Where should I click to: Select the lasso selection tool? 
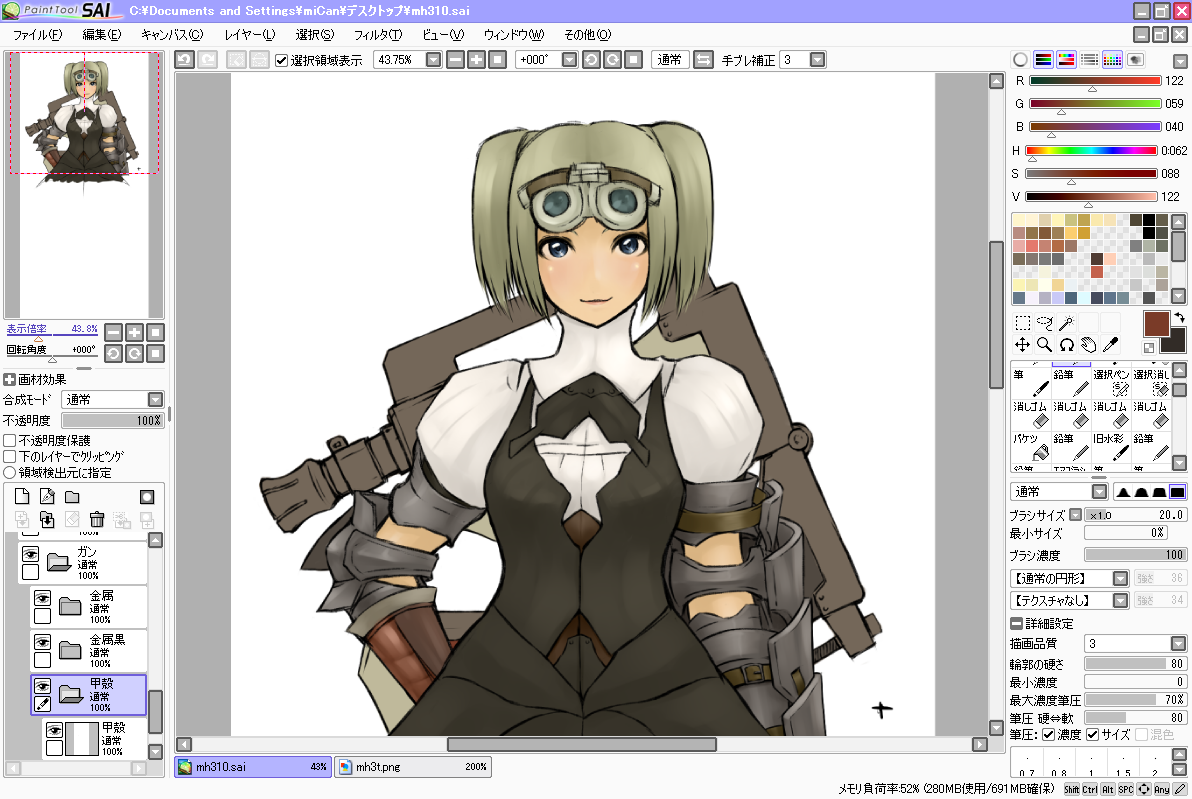(x=1045, y=322)
